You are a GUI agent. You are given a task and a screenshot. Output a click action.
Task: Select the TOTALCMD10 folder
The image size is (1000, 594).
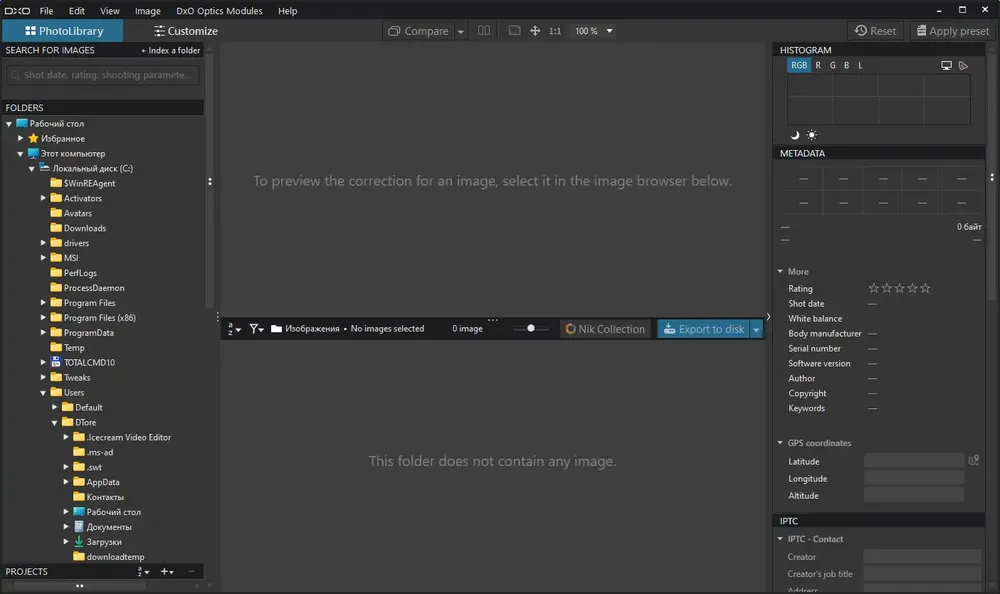tap(83, 362)
